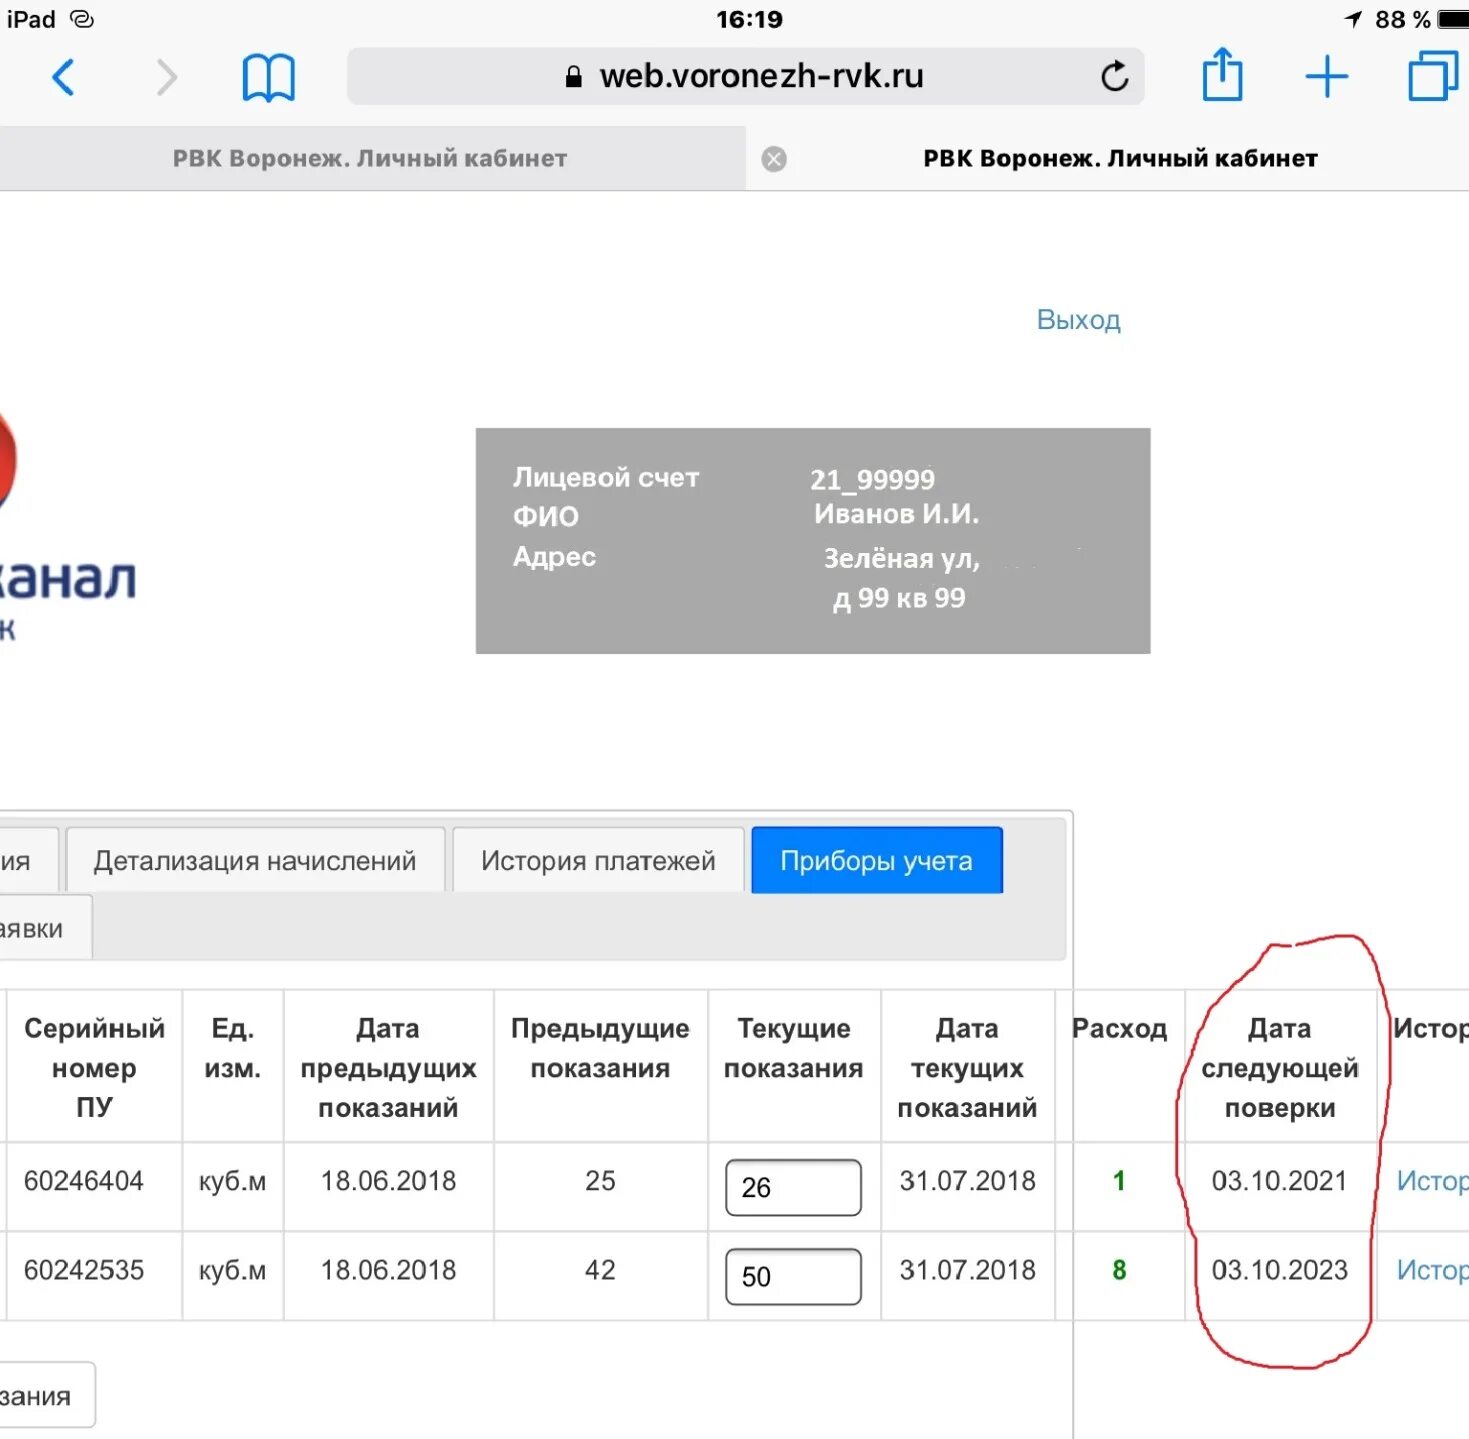Open the bookmarks book icon
Screen dimensions: 1469x1439
pos(268,77)
